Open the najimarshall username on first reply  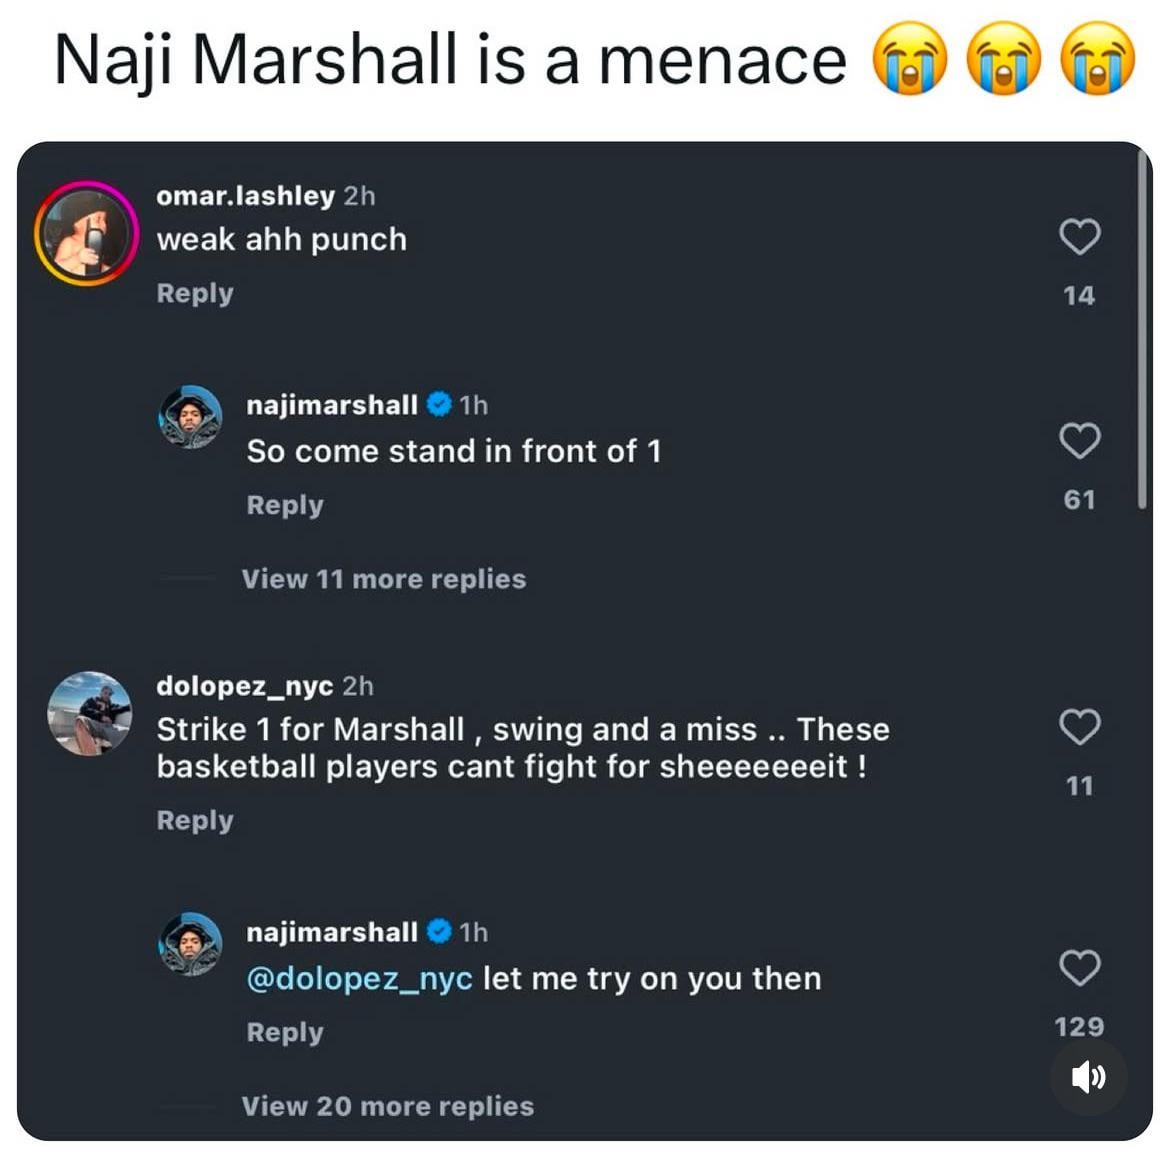332,405
